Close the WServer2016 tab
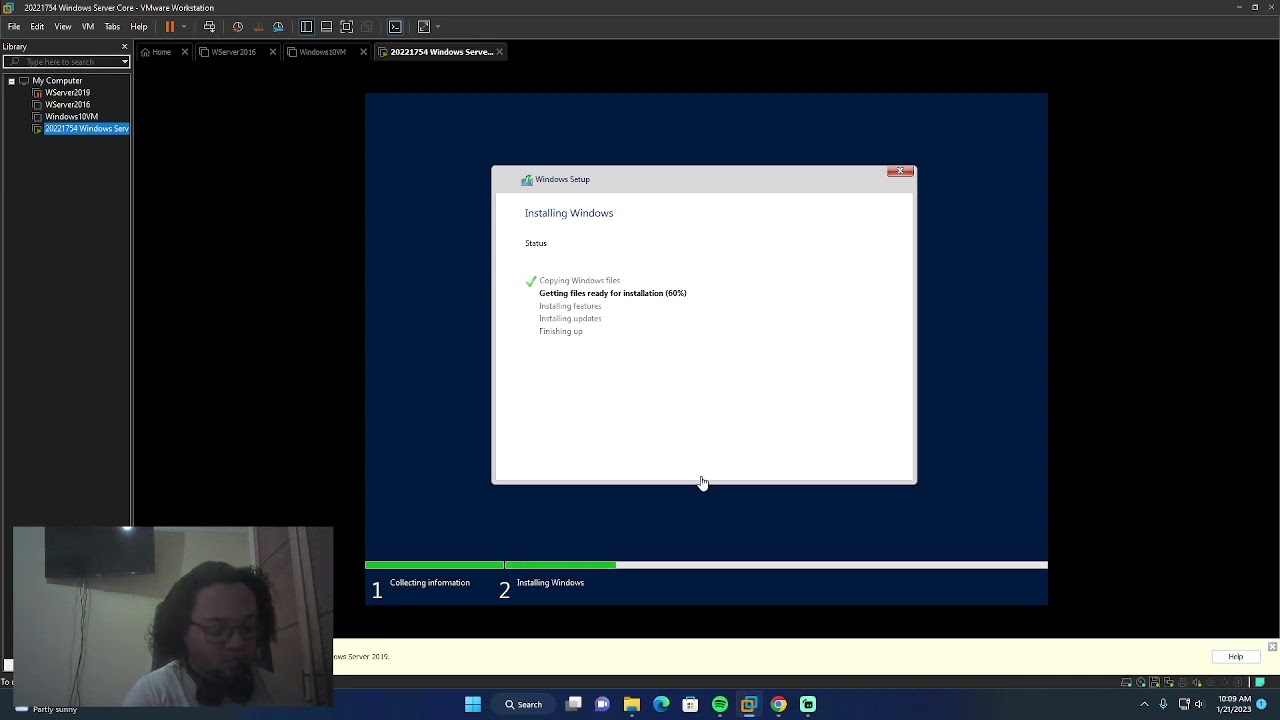The image size is (1280, 720). pyautogui.click(x=273, y=52)
